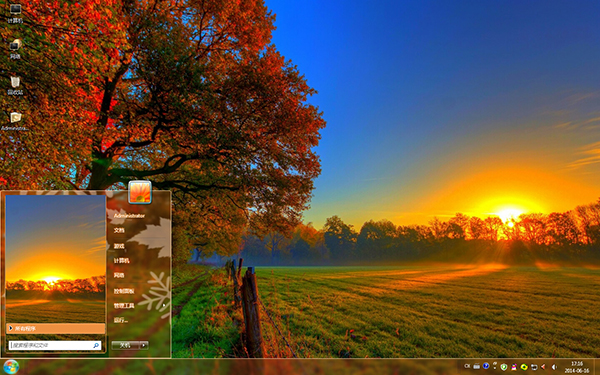Click the green shield security tray icon
Image resolution: width=600 pixels, height=375 pixels.
(504, 367)
